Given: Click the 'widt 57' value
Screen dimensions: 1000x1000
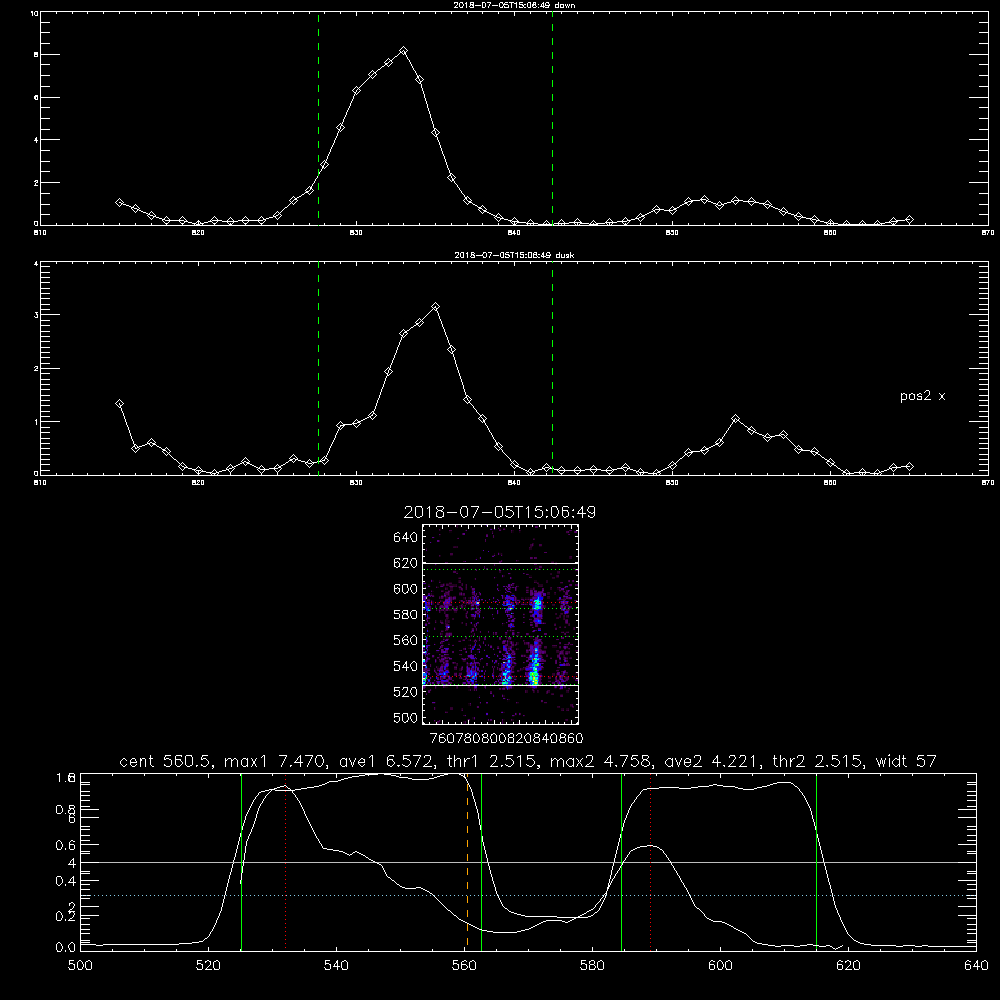Looking at the screenshot, I should tap(906, 761).
